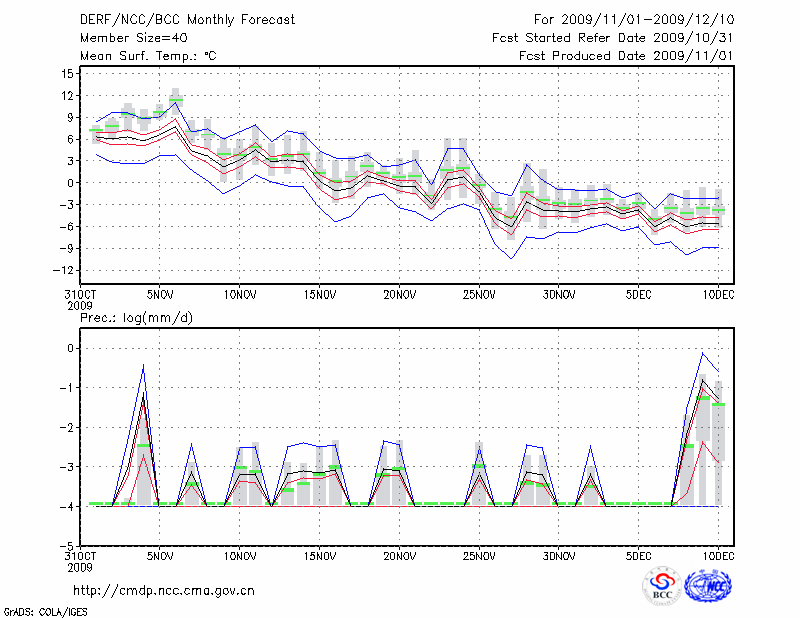Click -12 on the temperature y-axis
The height and width of the screenshot is (618, 800).
point(68,271)
